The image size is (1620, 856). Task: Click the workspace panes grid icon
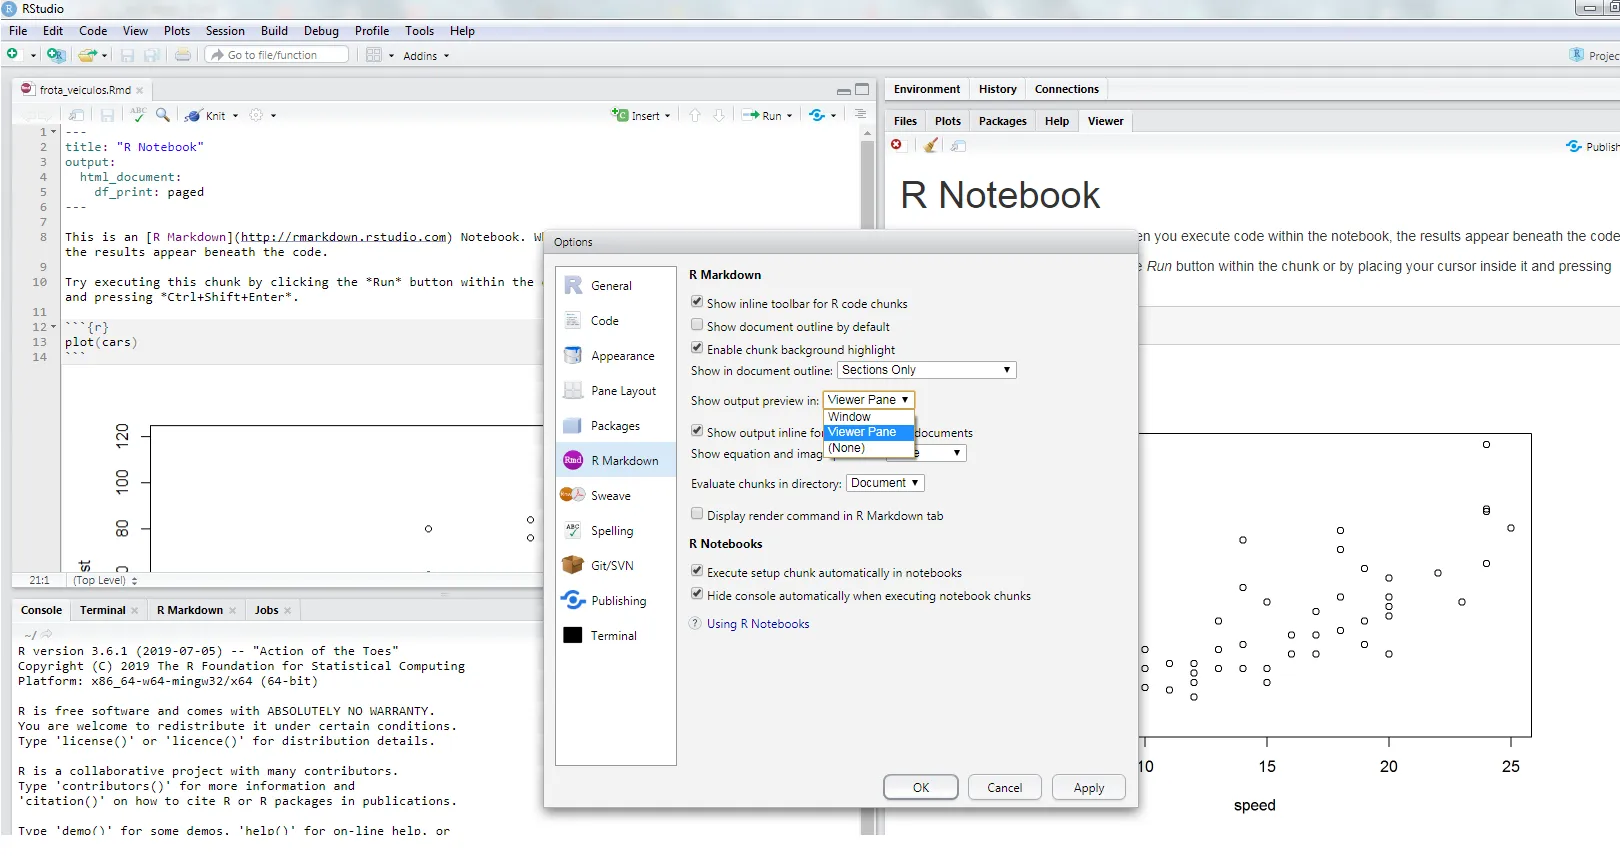click(374, 55)
